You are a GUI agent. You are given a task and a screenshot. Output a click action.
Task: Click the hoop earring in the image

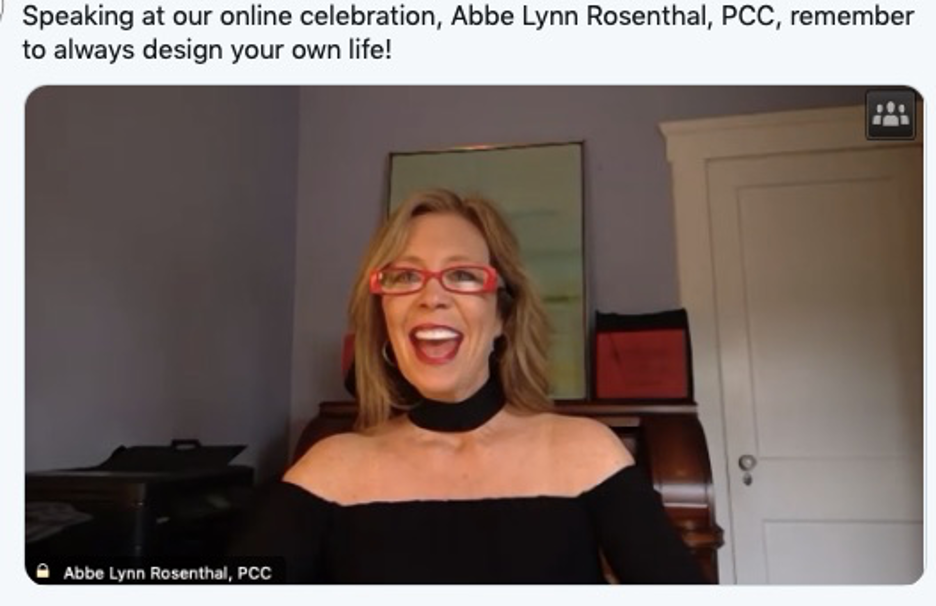point(388,354)
